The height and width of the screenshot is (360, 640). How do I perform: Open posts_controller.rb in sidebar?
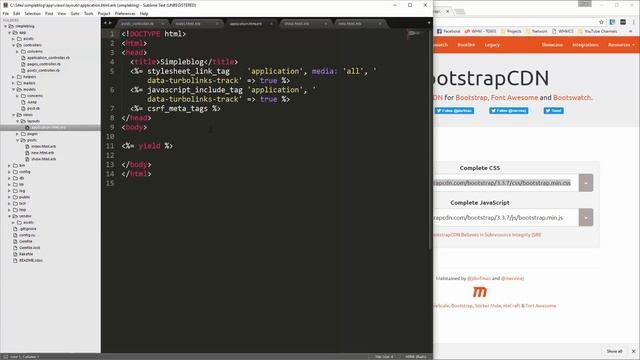click(x=43, y=70)
